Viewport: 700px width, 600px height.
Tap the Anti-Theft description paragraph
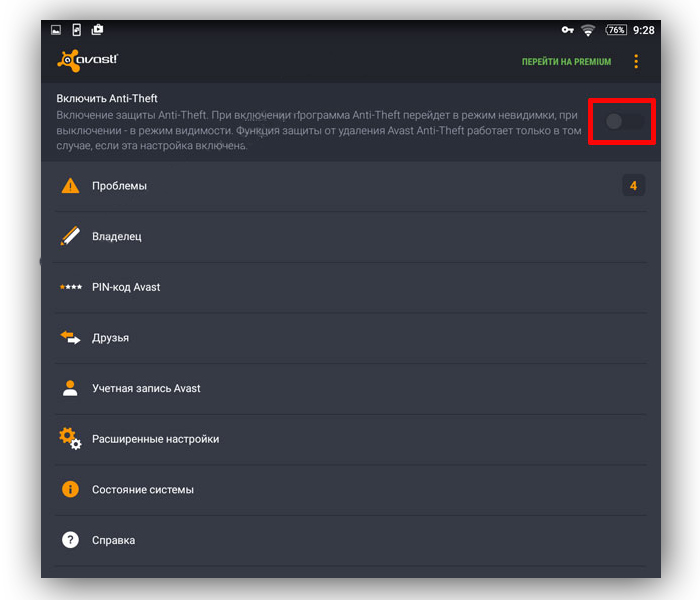click(319, 130)
